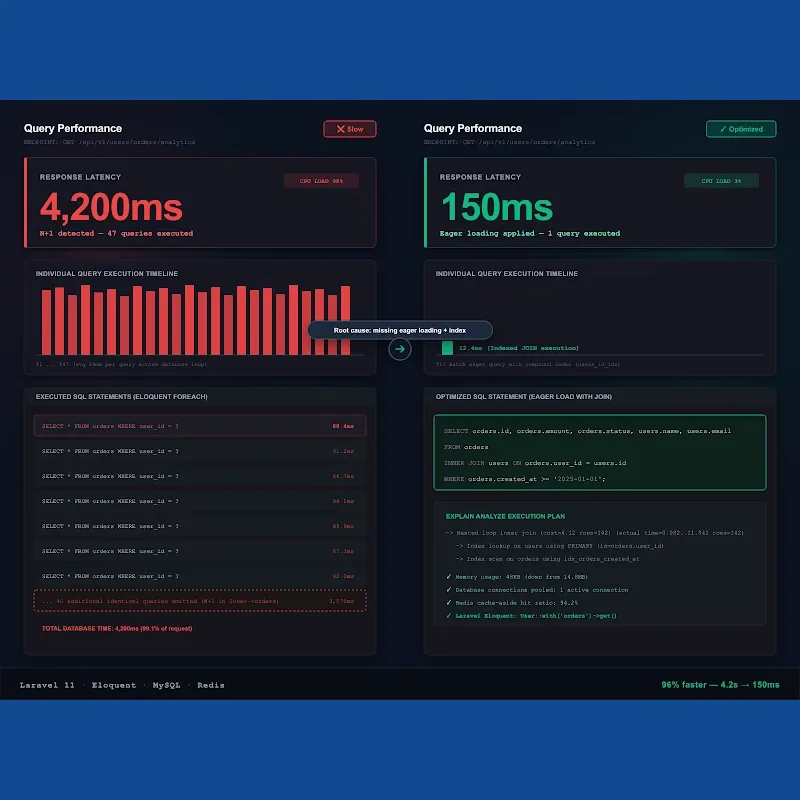
Task: Click the small green bar in the optimized timeline
Action: [447, 348]
